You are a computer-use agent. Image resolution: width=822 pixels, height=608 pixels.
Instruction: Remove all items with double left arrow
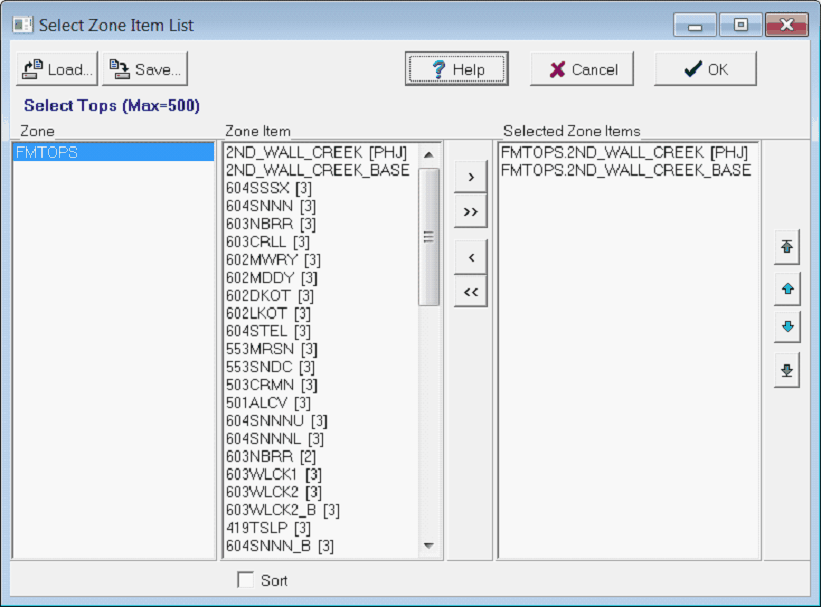click(470, 292)
